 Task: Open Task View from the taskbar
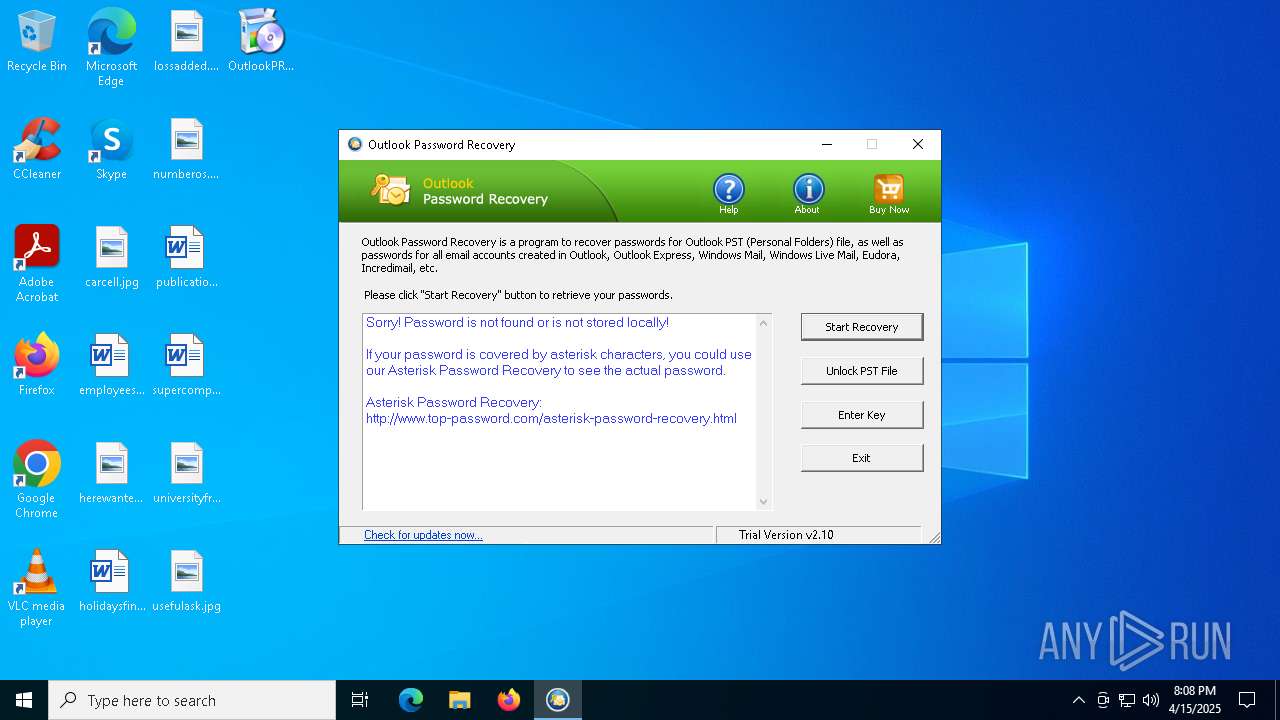coord(360,700)
